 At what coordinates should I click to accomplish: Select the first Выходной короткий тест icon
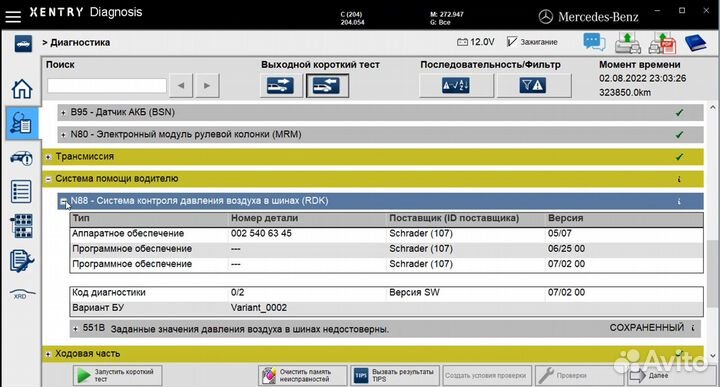280,85
